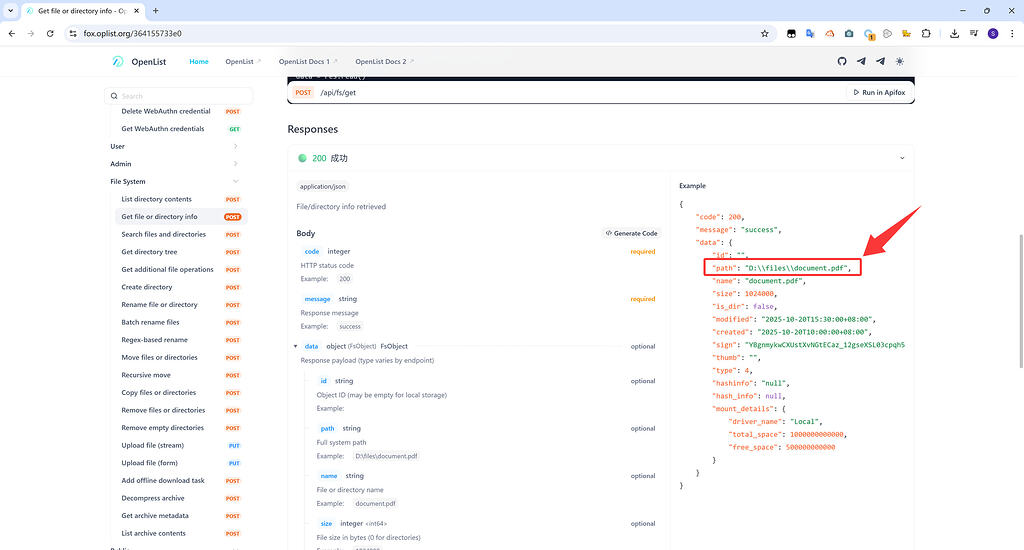1024x550 pixels.
Task: Open Recursive move endpoint
Action: click(180, 376)
